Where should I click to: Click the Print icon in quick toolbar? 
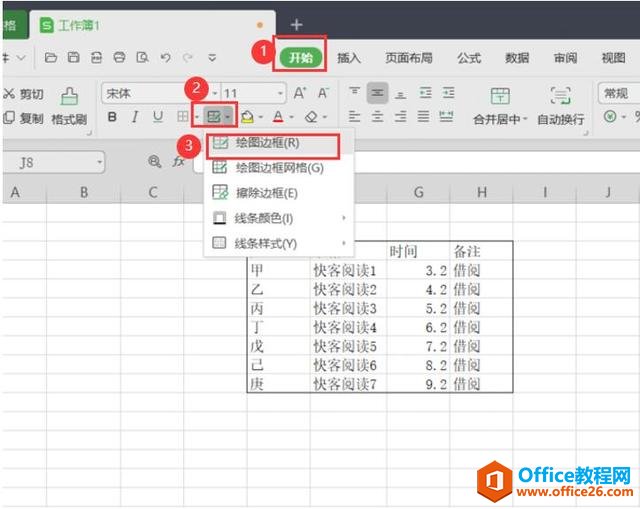pyautogui.click(x=119, y=58)
